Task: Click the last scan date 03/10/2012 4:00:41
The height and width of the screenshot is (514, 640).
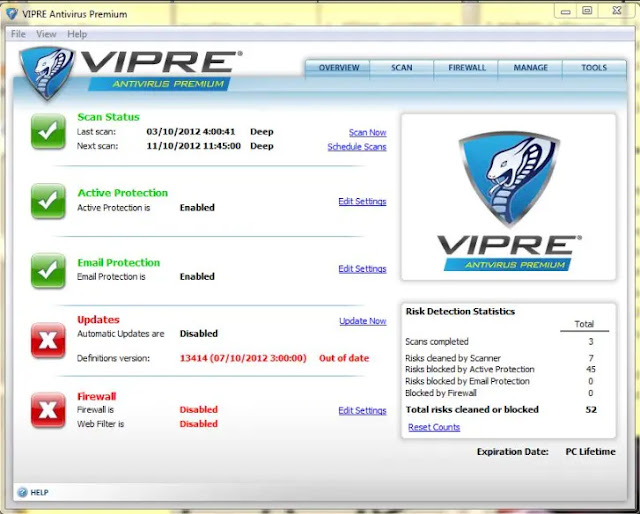Action: tap(191, 132)
